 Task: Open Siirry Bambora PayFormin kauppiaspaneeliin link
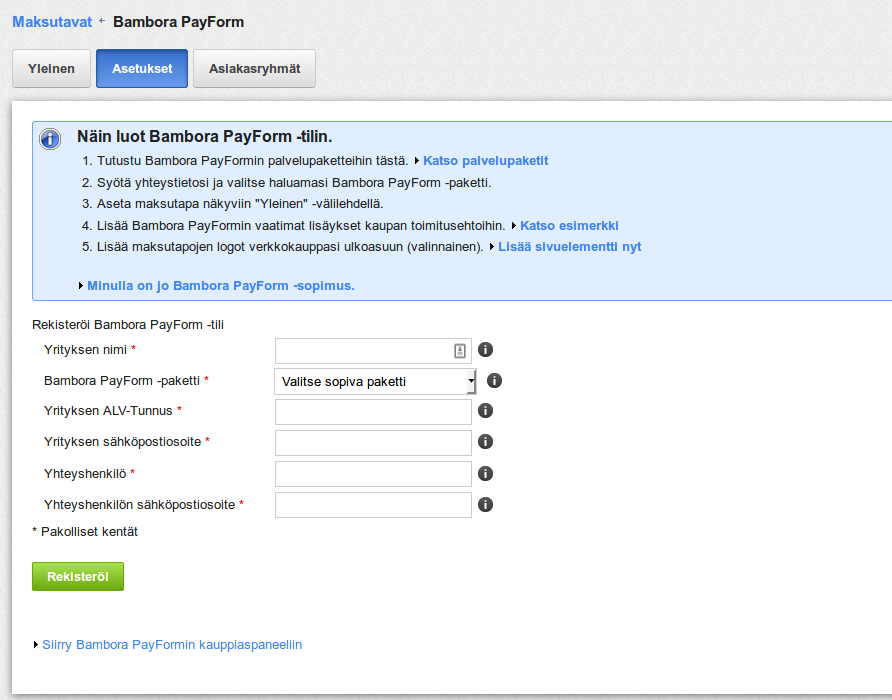click(x=172, y=645)
